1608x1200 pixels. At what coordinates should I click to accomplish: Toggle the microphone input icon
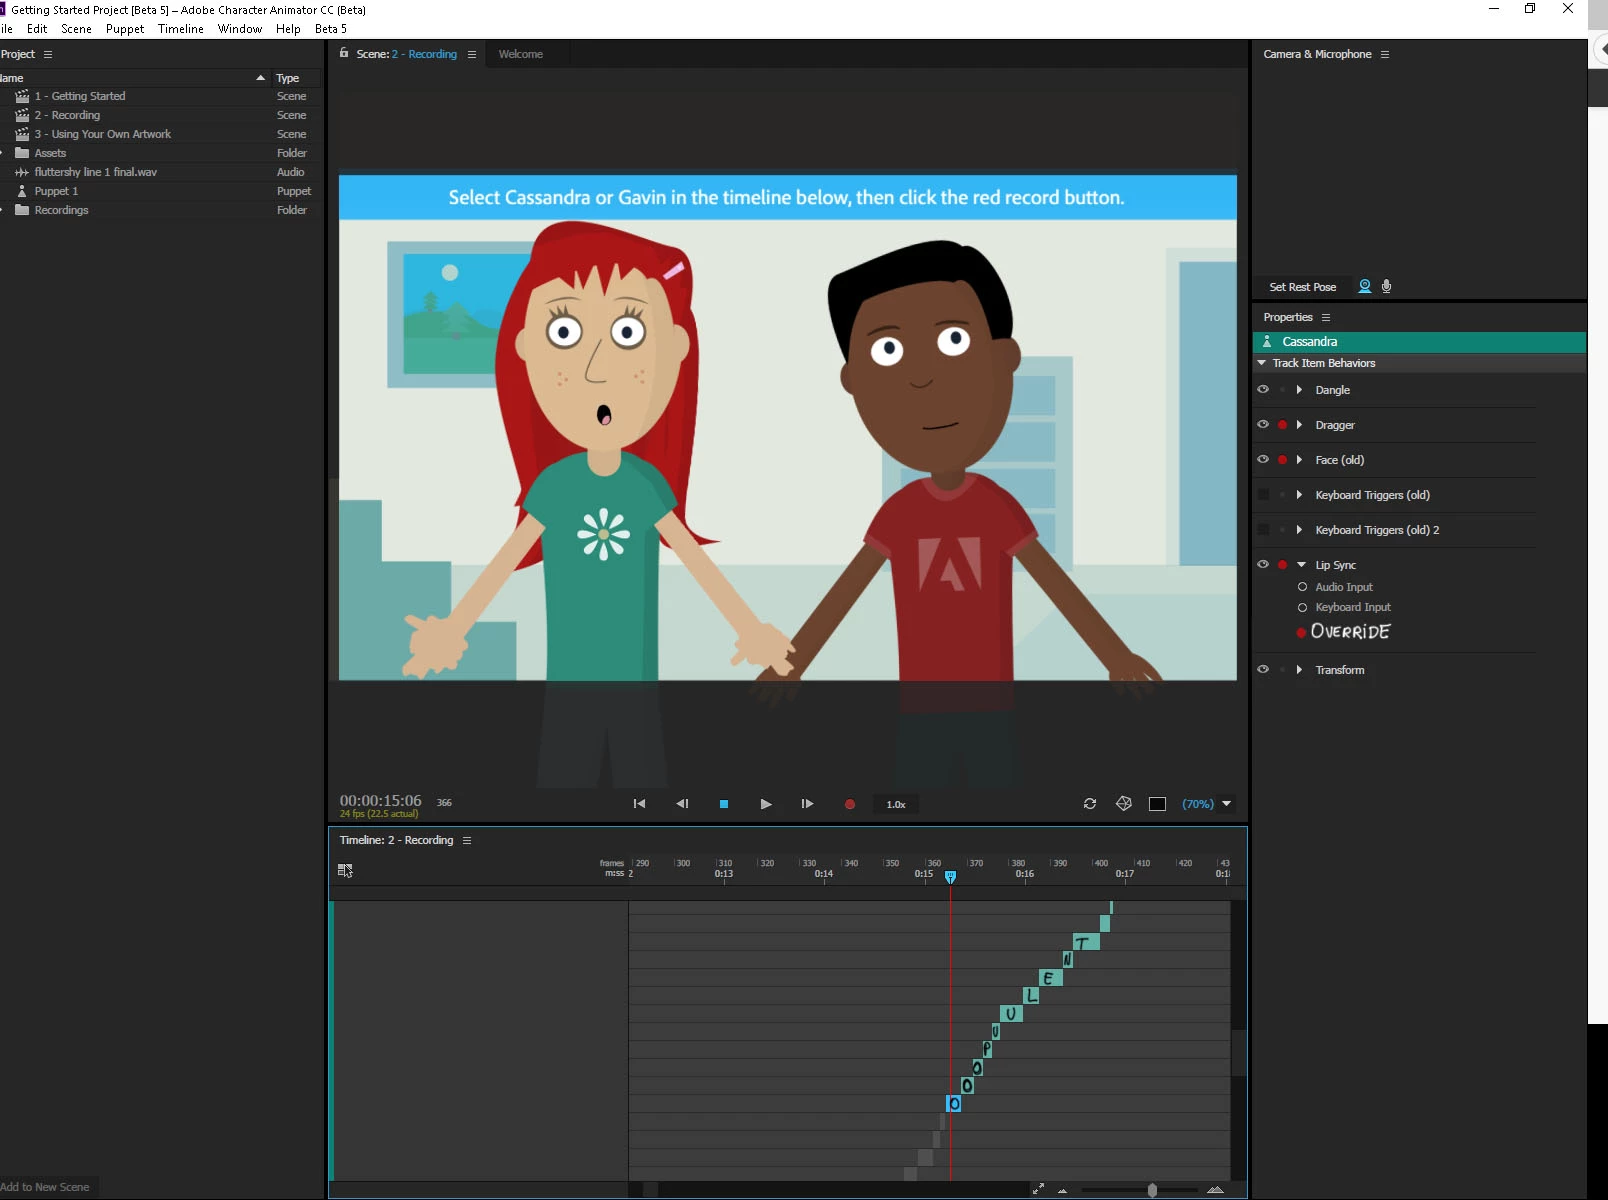coord(1387,287)
